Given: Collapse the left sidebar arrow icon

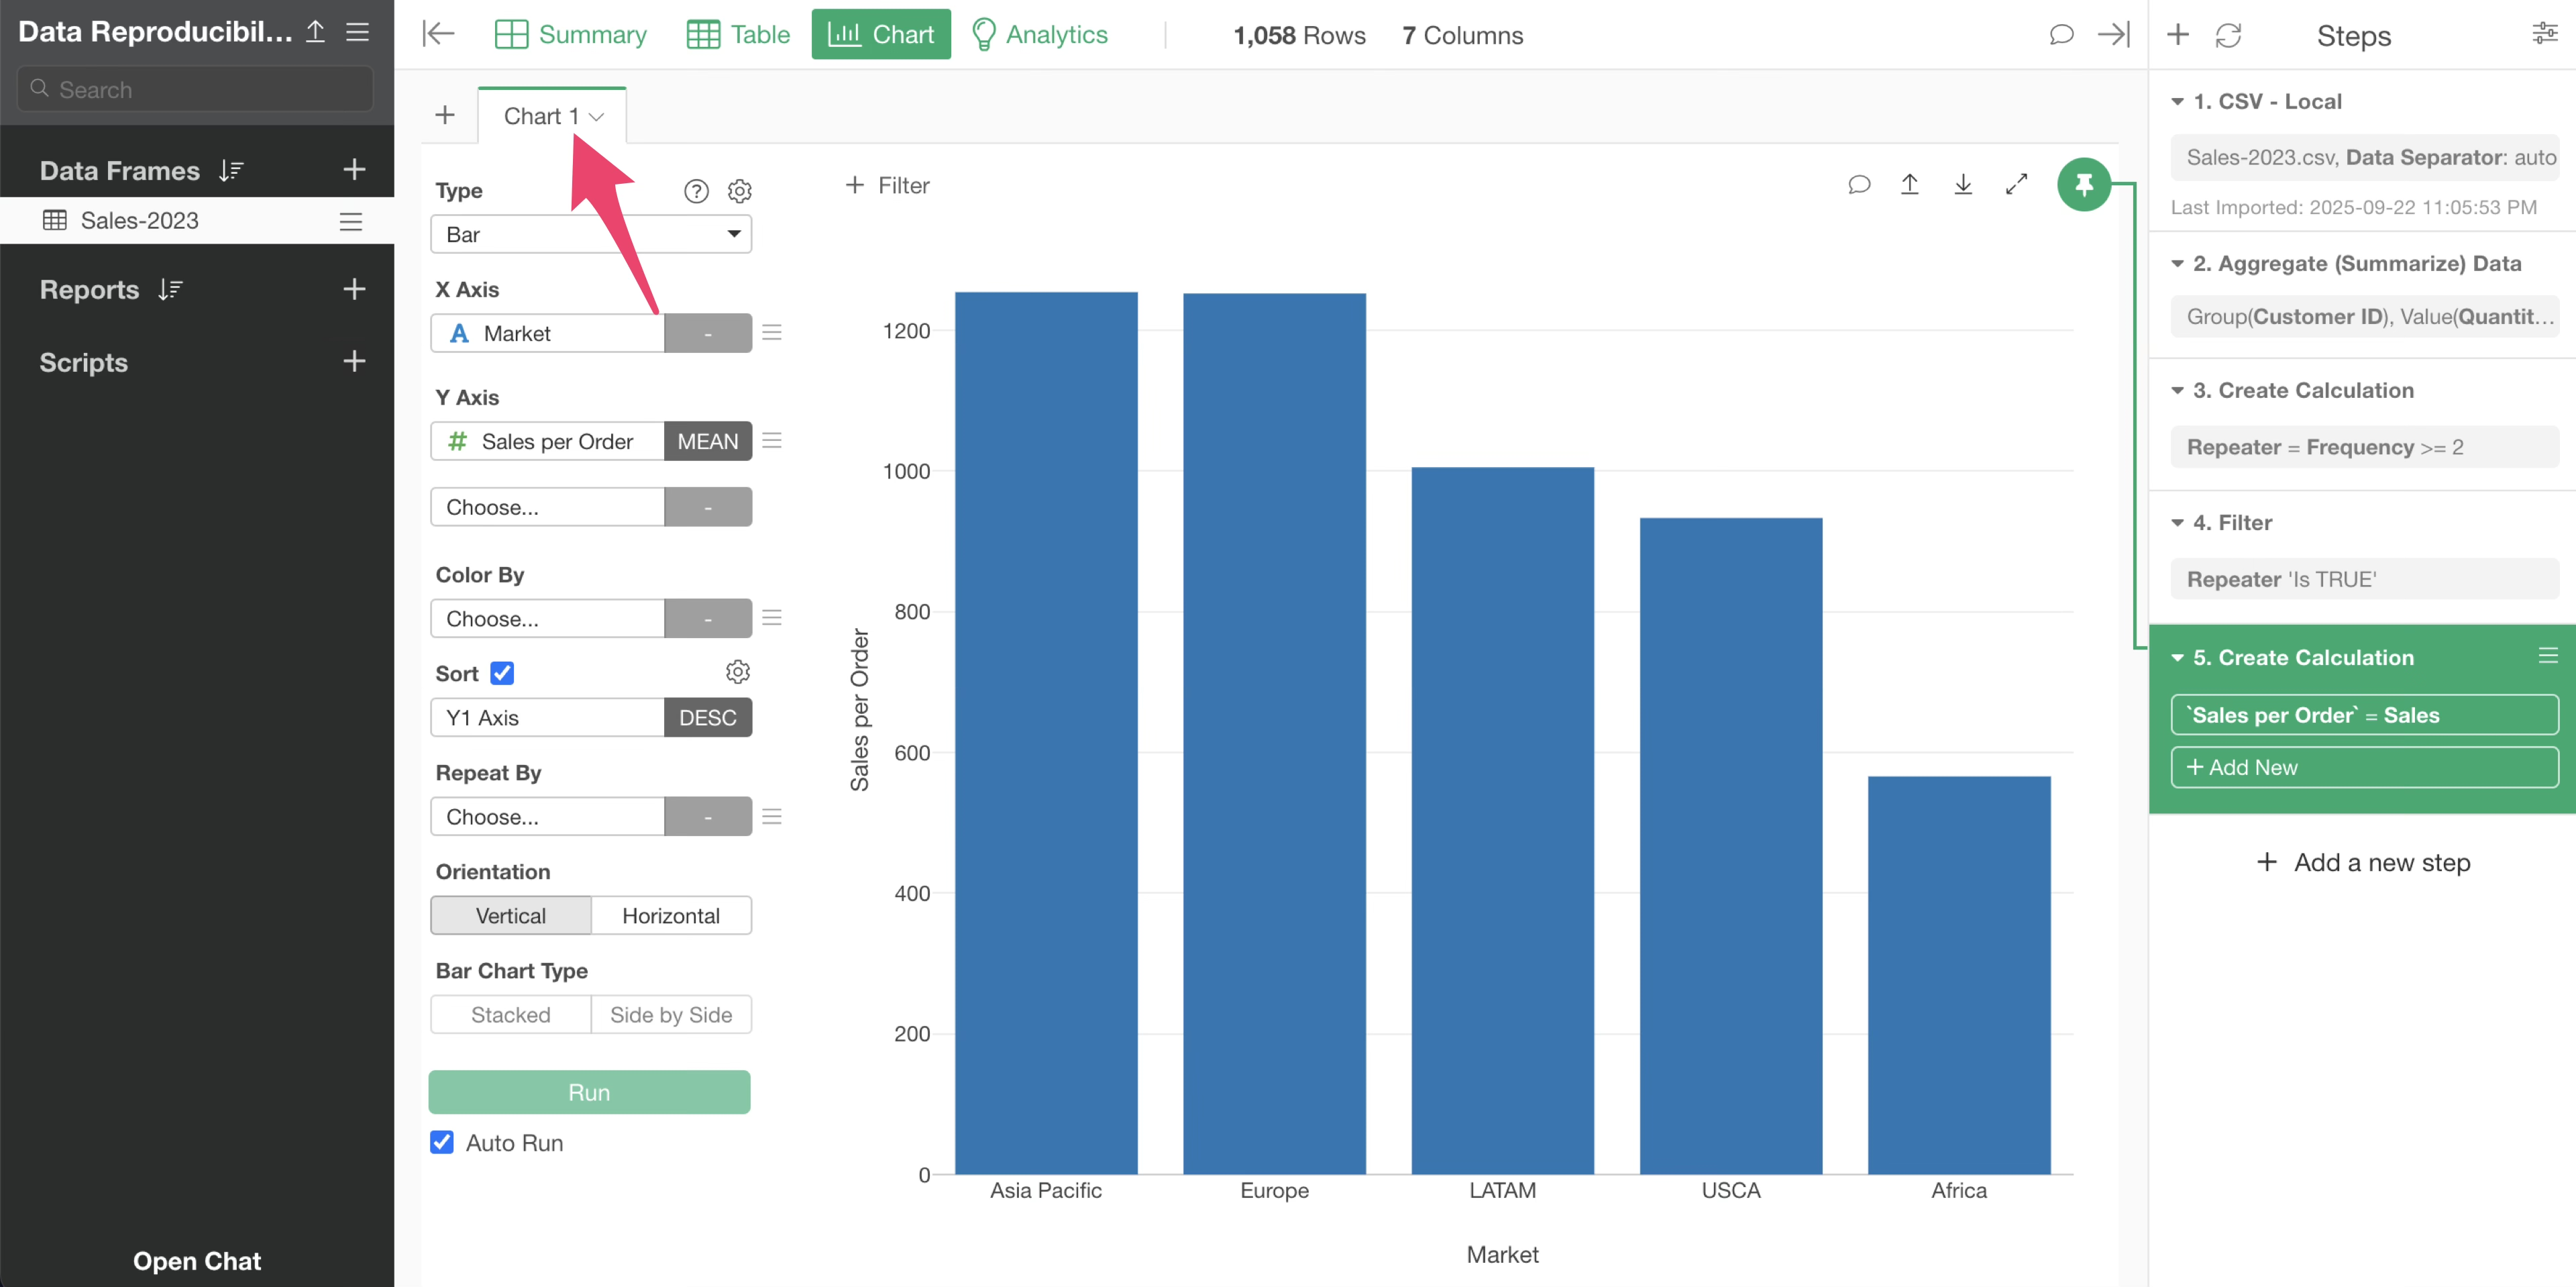Looking at the screenshot, I should 438,34.
